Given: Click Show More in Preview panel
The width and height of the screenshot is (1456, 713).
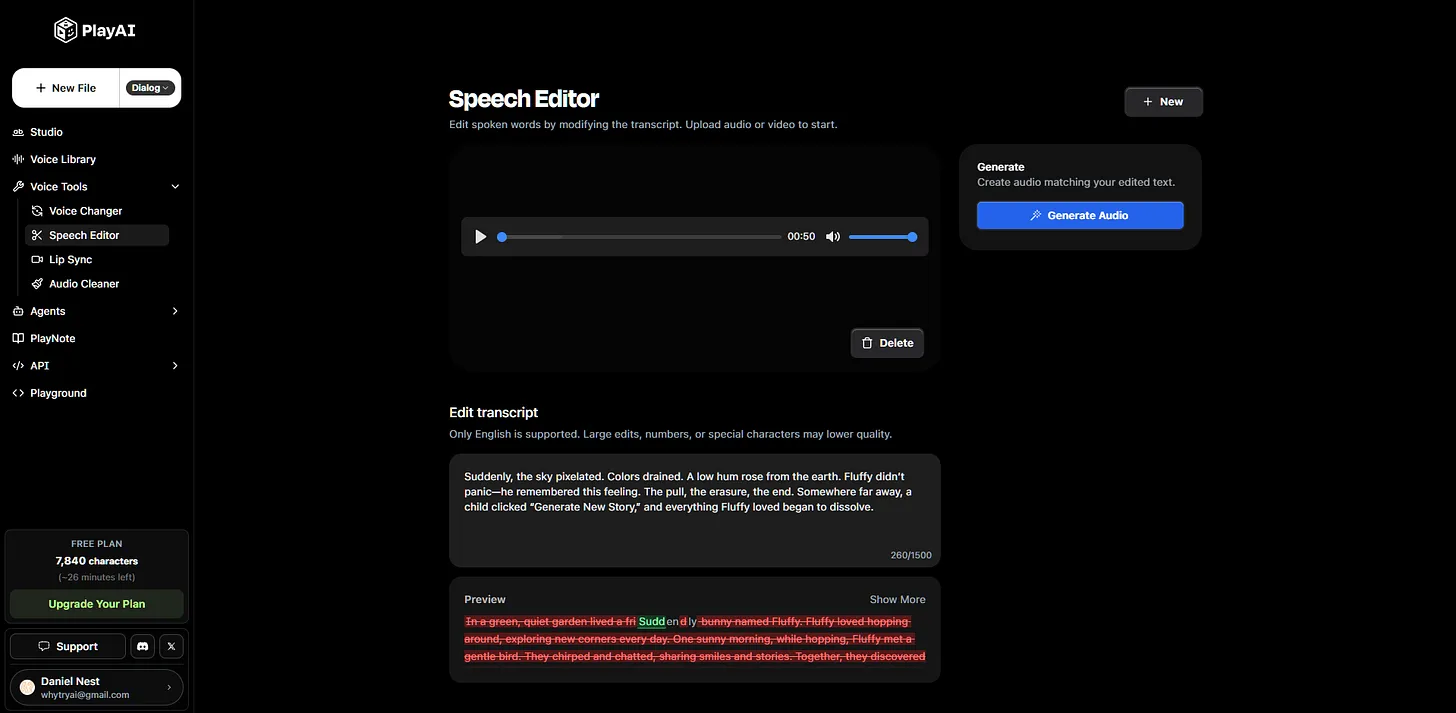Looking at the screenshot, I should click(x=897, y=600).
